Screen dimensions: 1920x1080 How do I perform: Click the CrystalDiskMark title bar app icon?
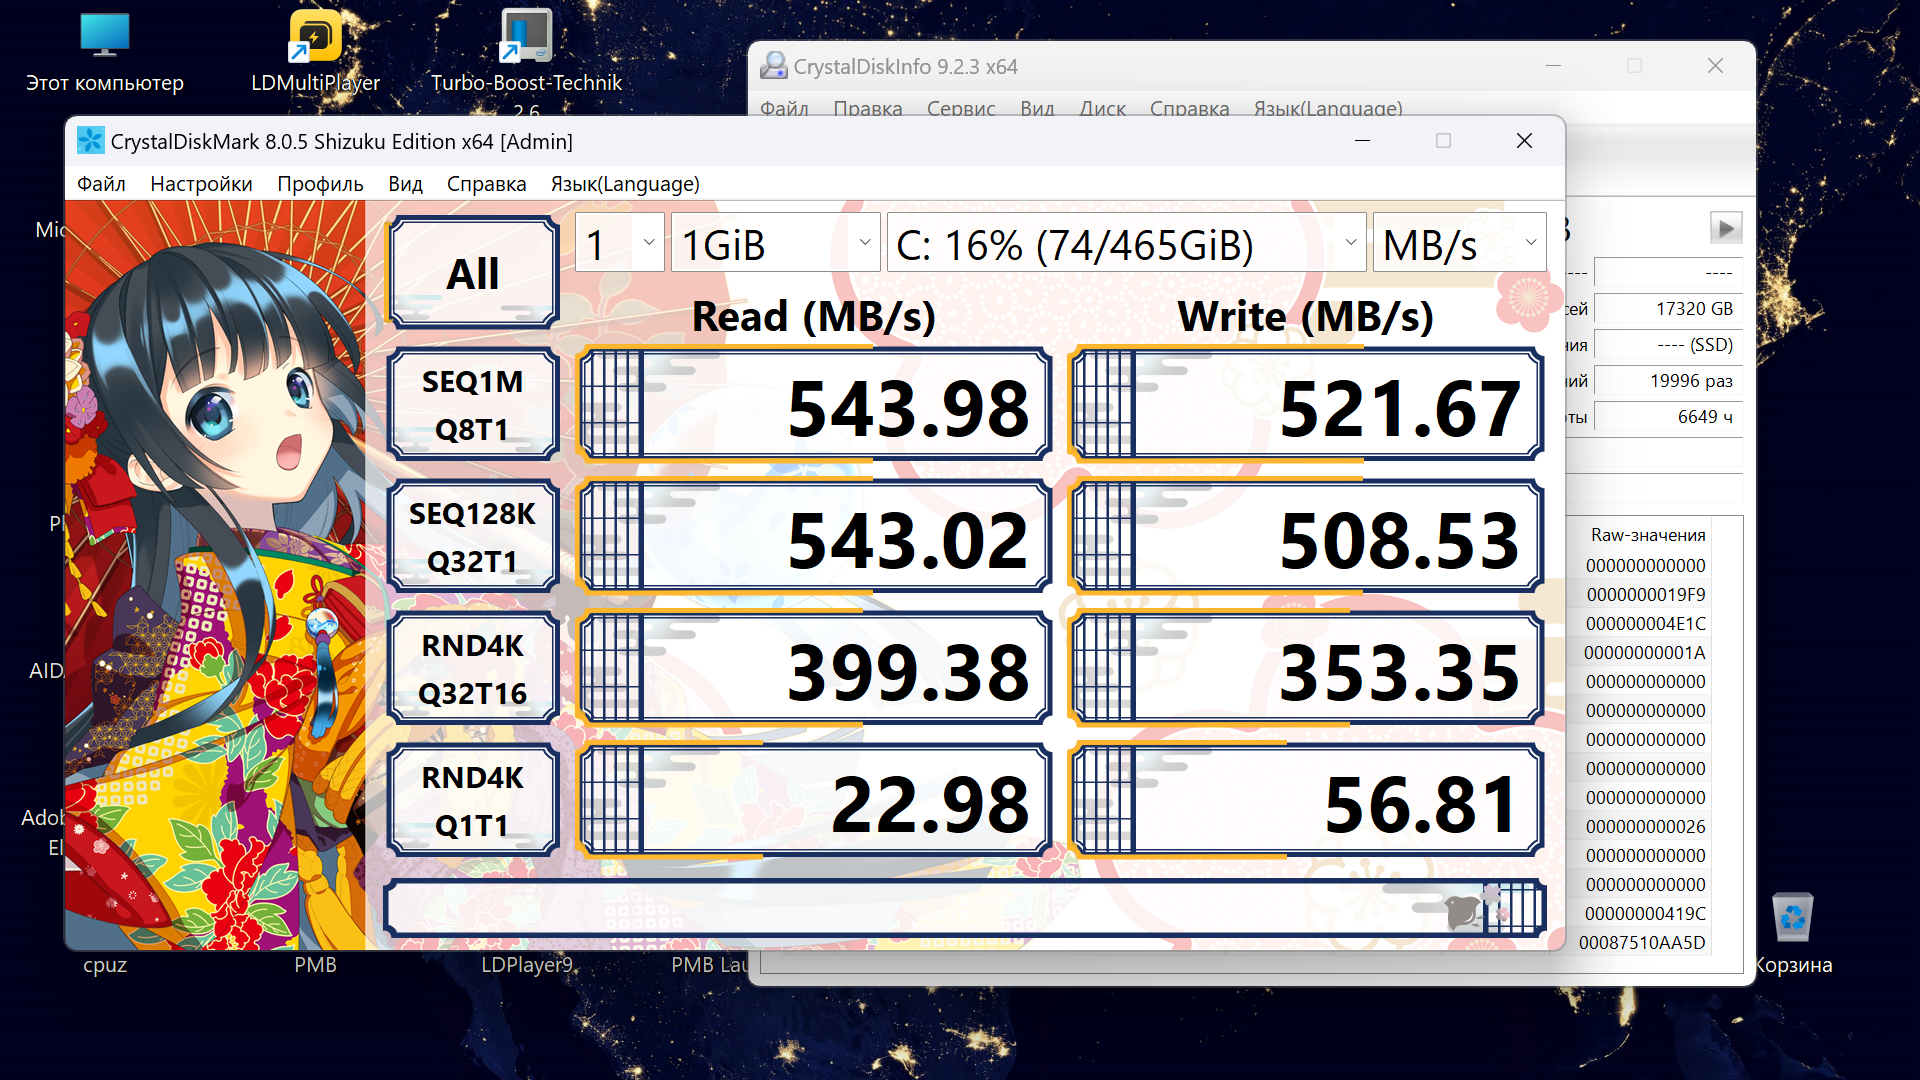(90, 141)
